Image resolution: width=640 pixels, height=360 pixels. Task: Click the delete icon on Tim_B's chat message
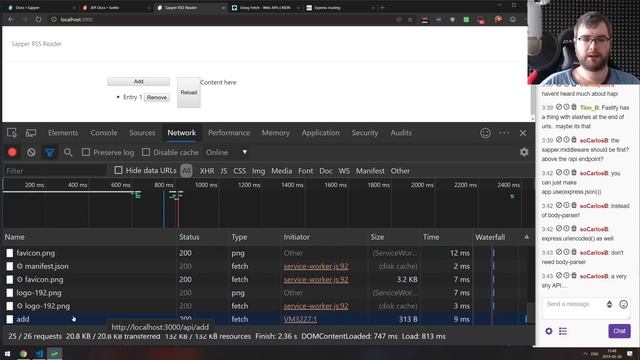574,107
